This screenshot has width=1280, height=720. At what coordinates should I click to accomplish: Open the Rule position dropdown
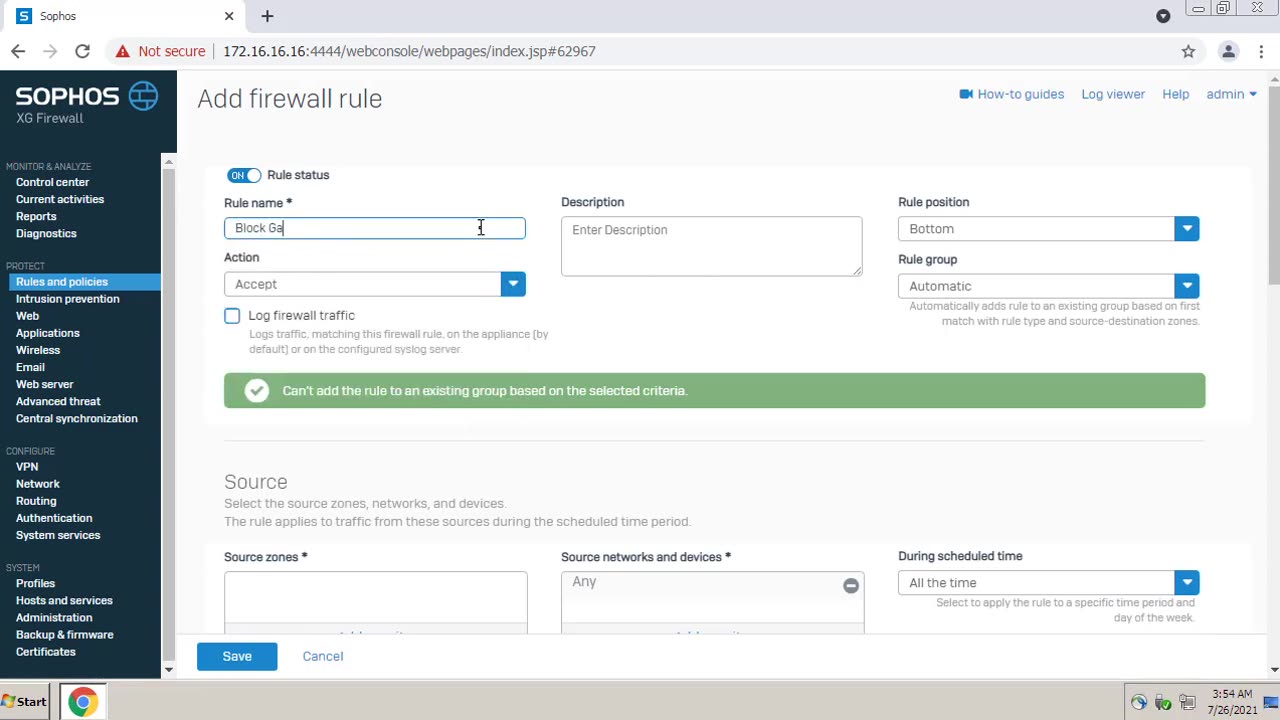pos(1048,229)
